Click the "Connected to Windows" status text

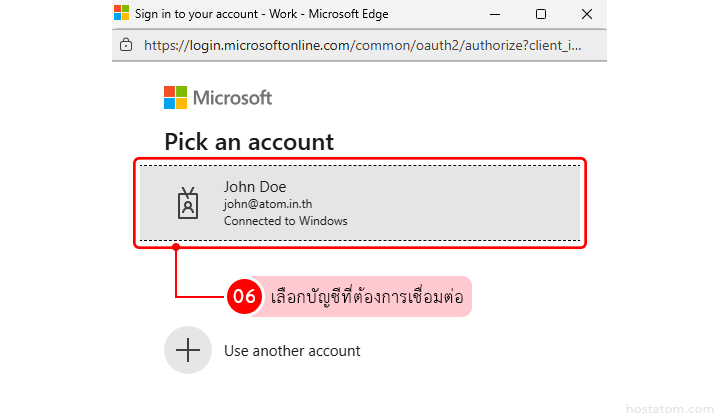click(x=285, y=221)
